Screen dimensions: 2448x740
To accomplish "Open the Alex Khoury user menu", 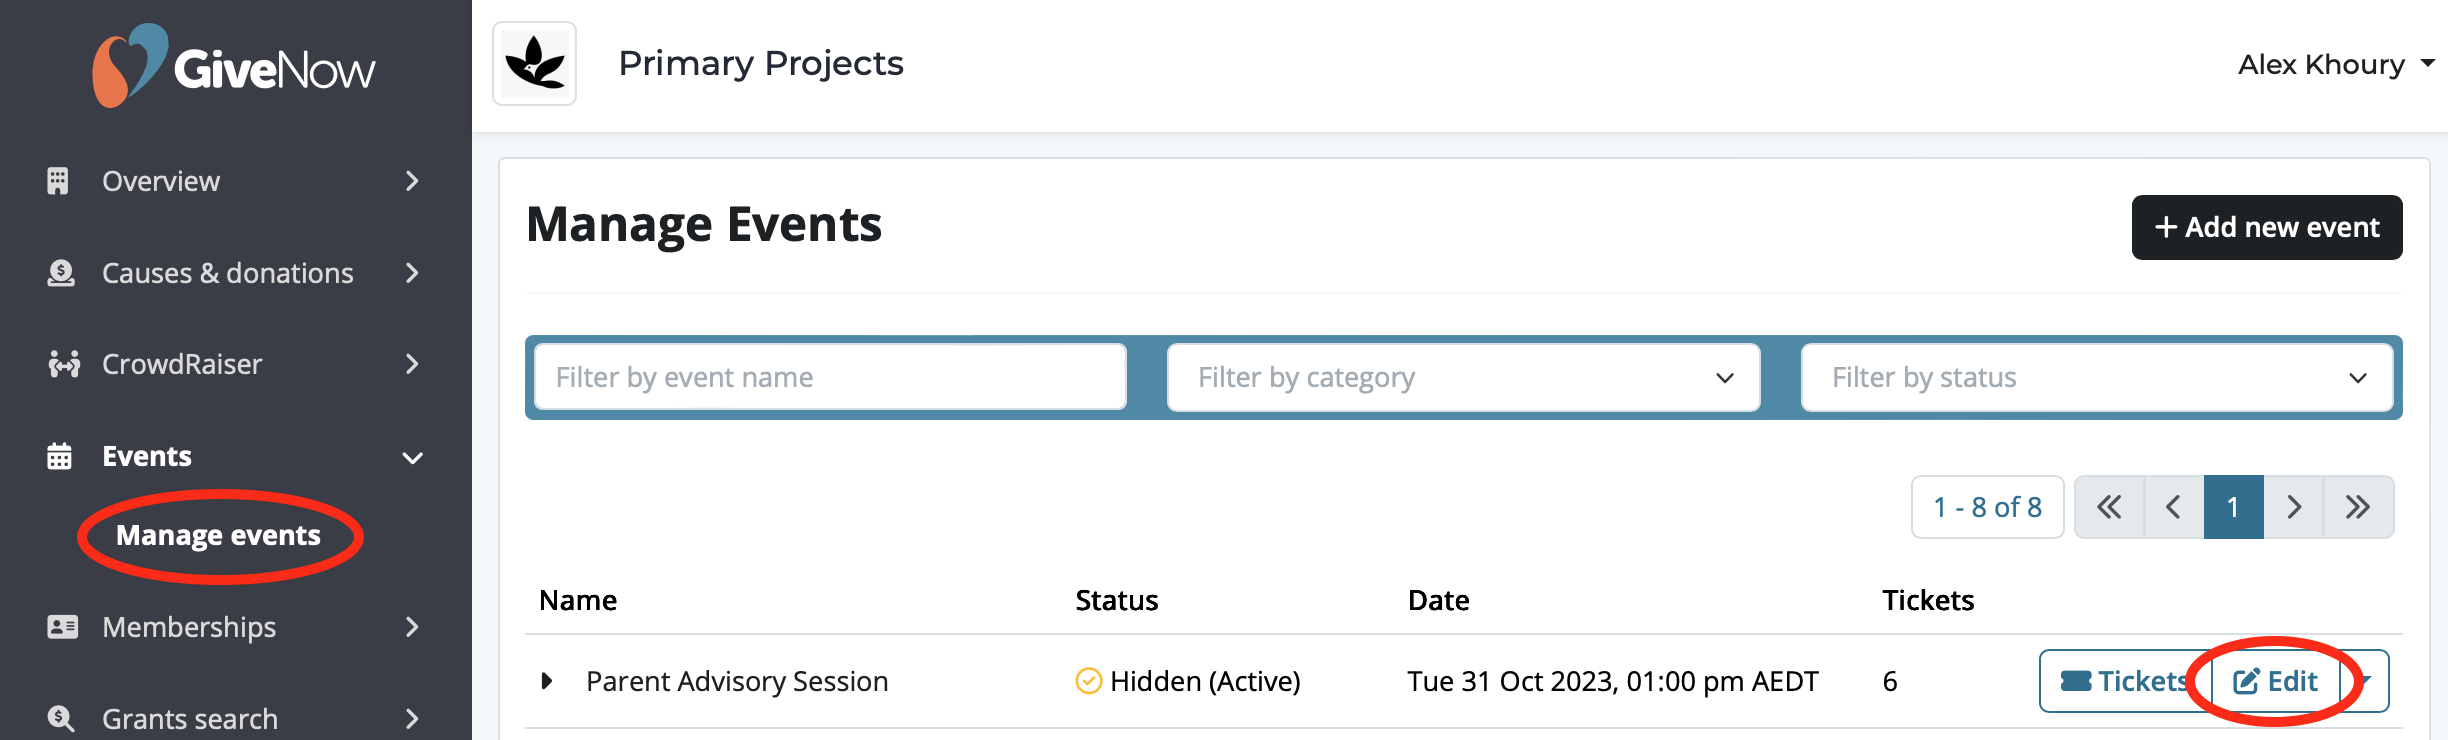I will click(2336, 64).
